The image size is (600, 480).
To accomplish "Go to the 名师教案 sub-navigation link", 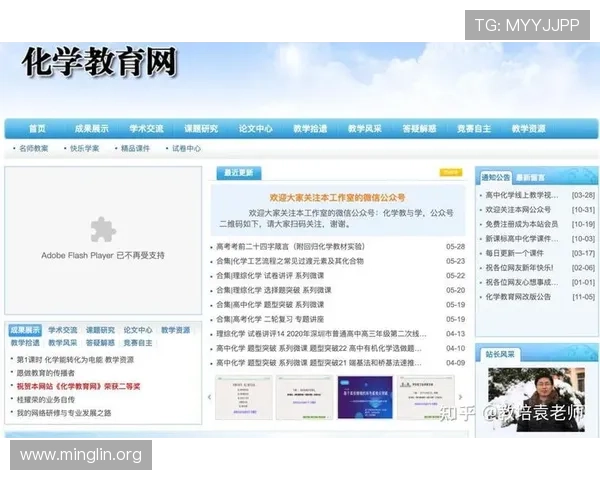I will point(34,148).
